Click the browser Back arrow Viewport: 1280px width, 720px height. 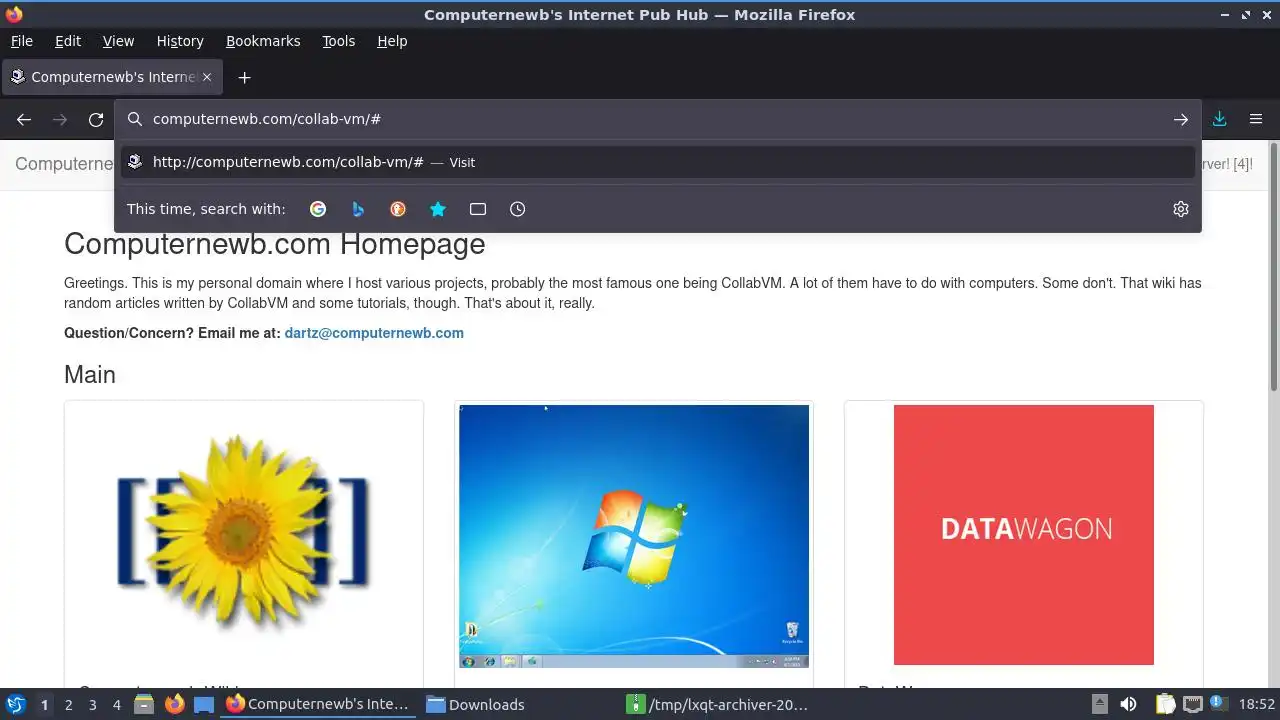24,119
